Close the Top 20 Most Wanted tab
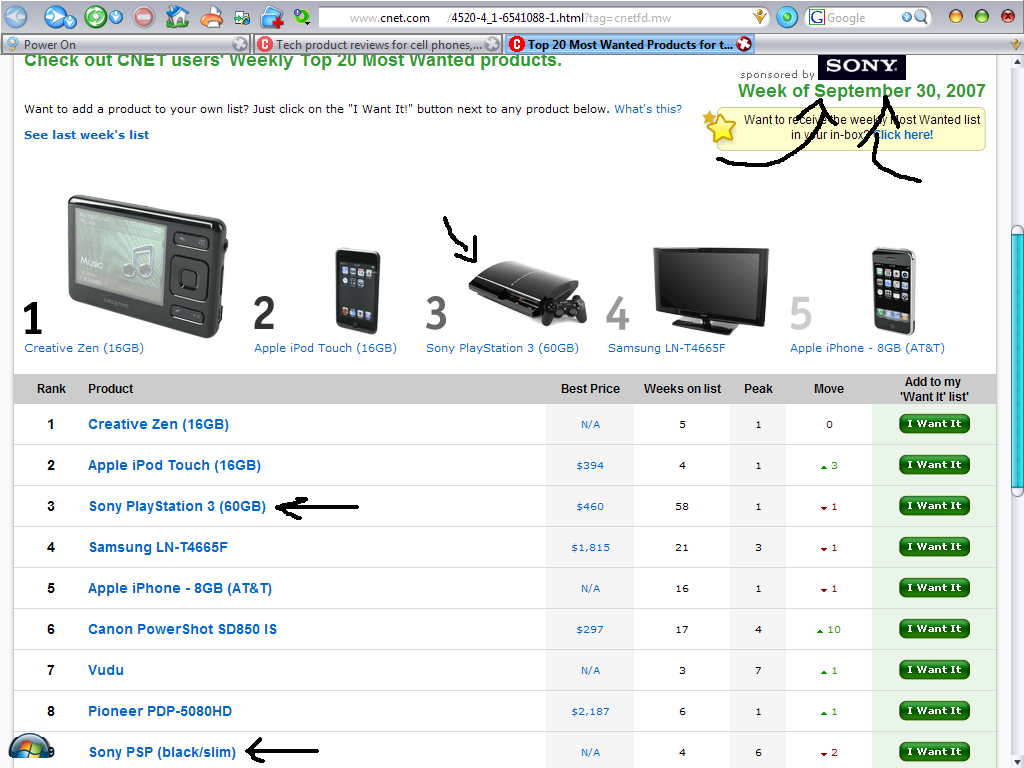This screenshot has width=1024, height=768. click(x=743, y=44)
